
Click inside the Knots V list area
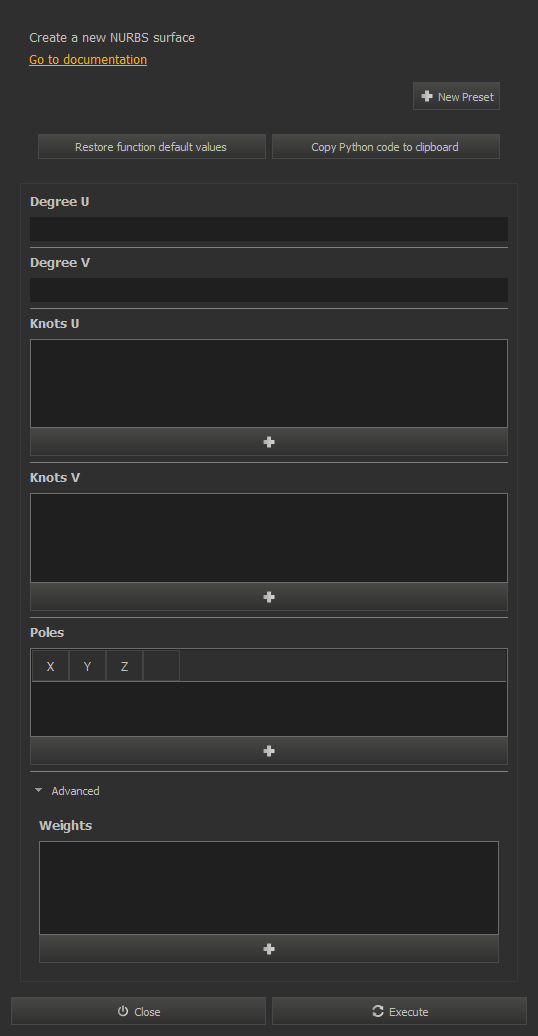point(269,538)
